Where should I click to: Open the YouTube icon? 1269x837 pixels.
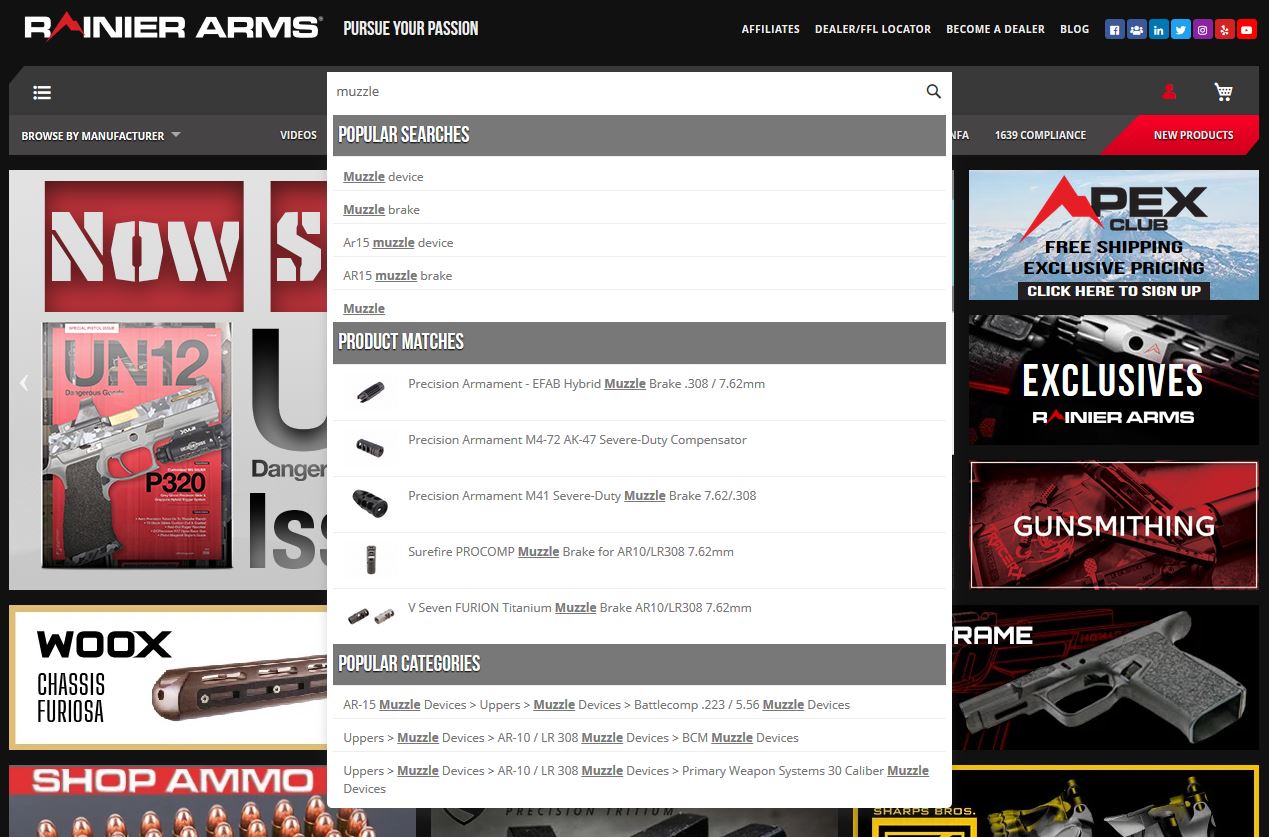1246,30
